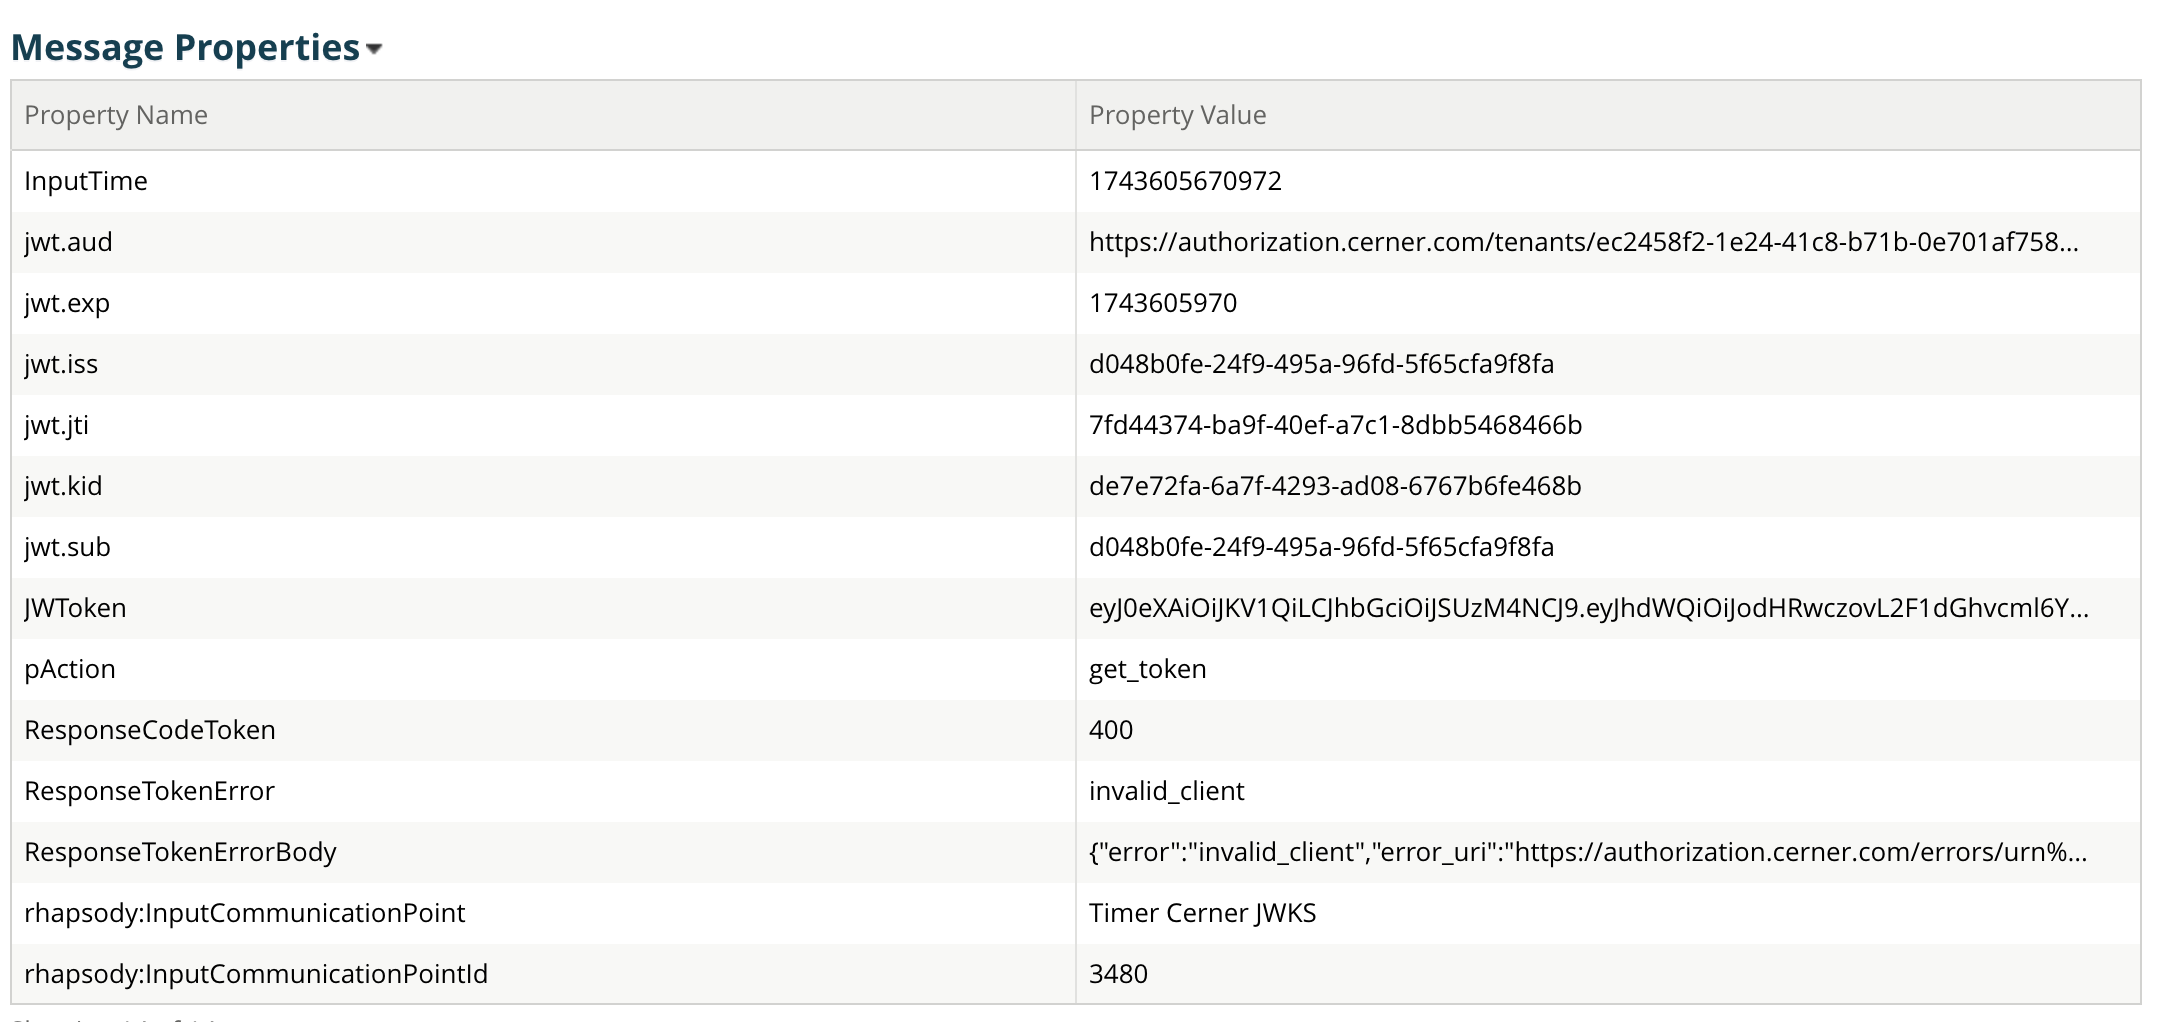Select the jwt.kid property value
Image resolution: width=2172 pixels, height=1022 pixels.
tap(1335, 486)
